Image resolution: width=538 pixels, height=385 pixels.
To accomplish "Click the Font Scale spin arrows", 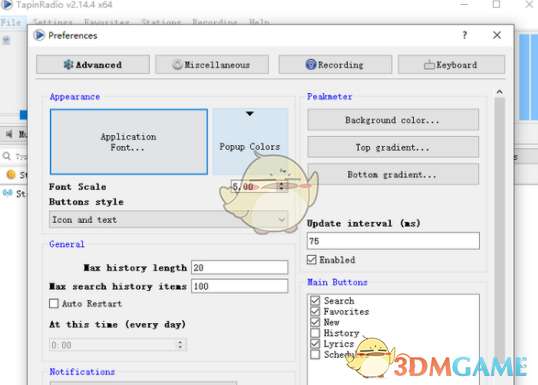I will (282, 186).
